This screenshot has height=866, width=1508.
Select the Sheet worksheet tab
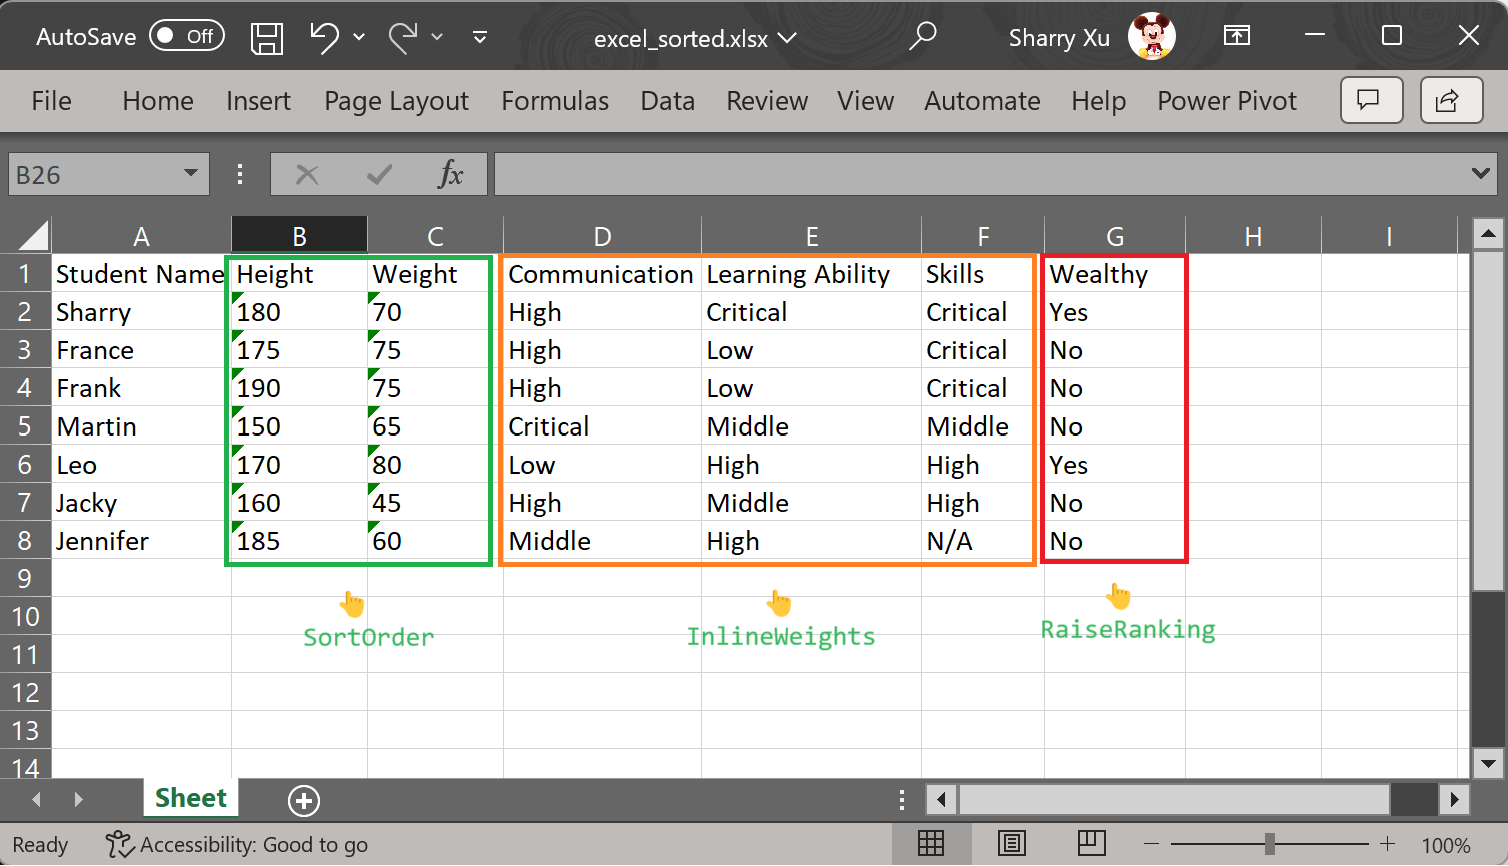pyautogui.click(x=191, y=798)
